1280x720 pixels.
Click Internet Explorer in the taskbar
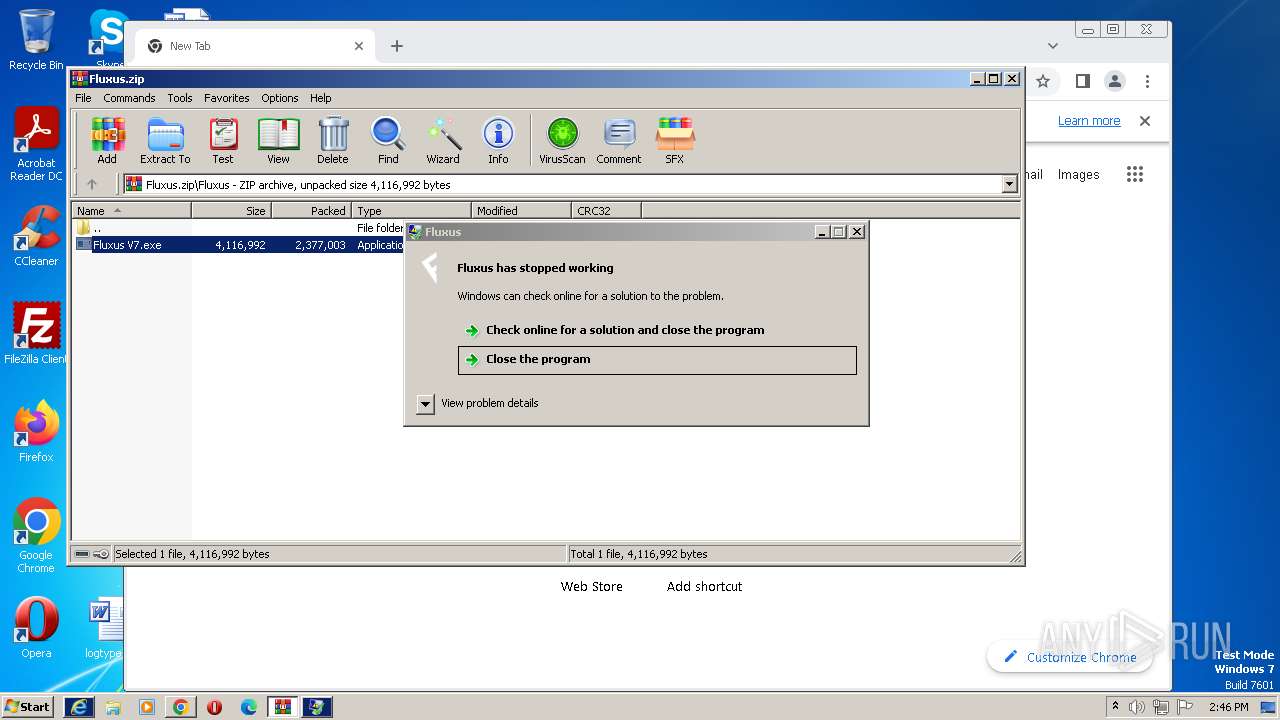79,707
